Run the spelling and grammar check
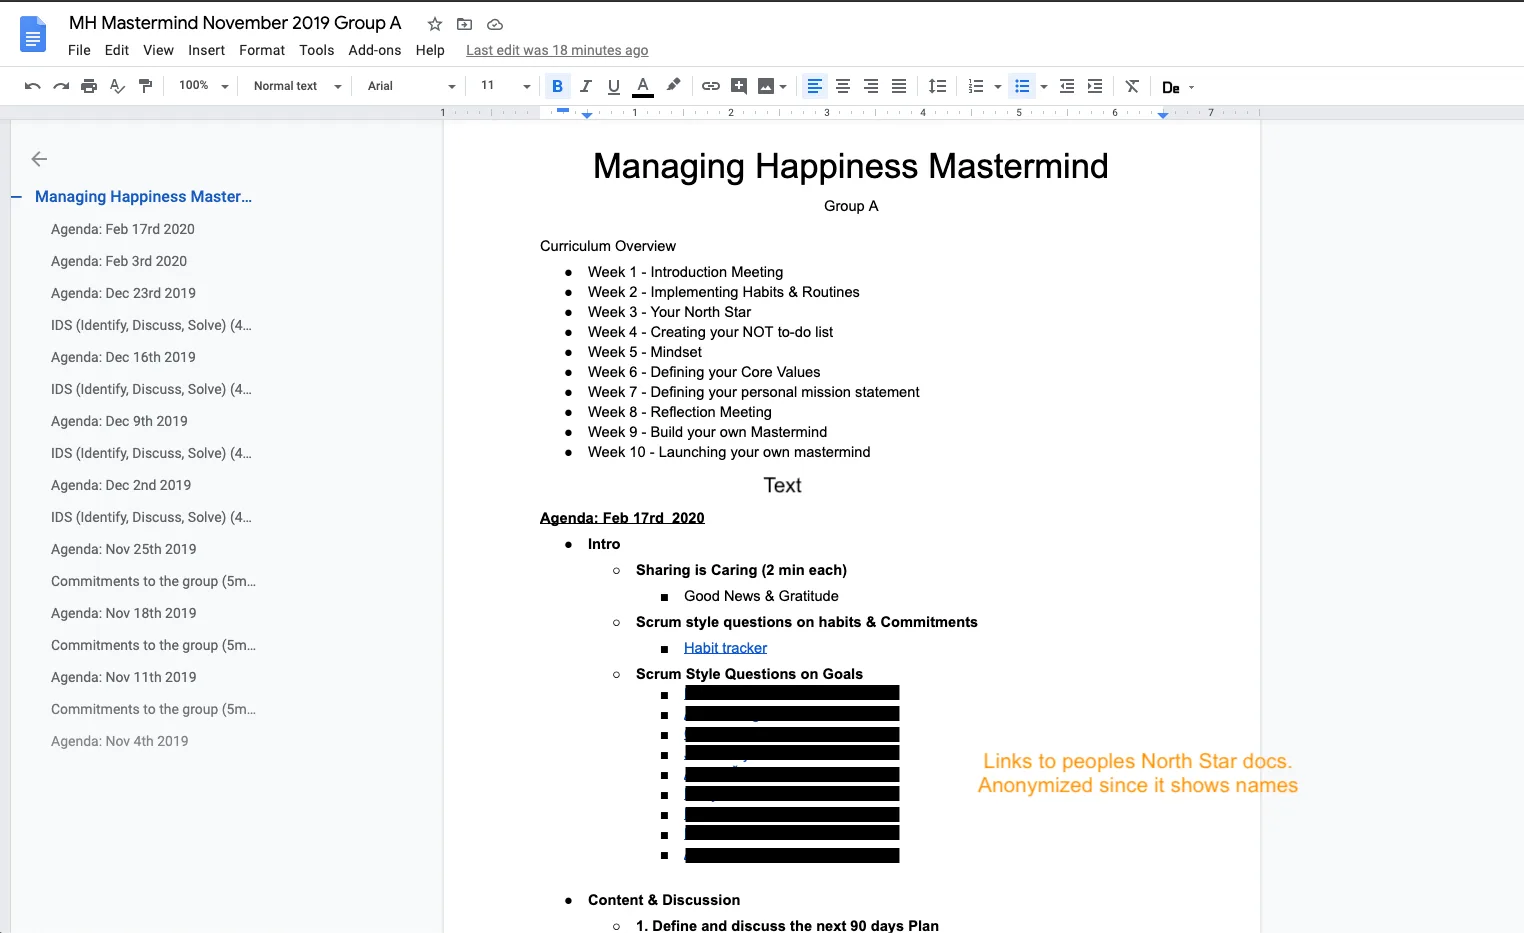The image size is (1524, 933). [117, 86]
